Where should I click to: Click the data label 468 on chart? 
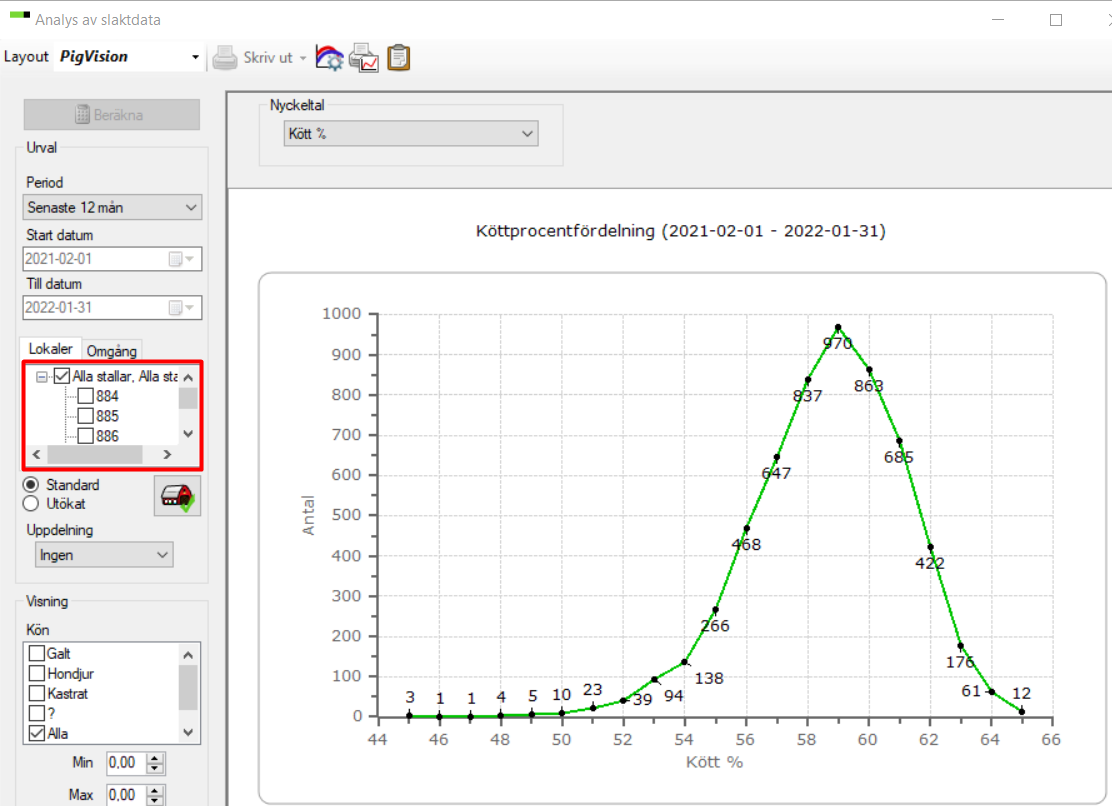pos(746,544)
